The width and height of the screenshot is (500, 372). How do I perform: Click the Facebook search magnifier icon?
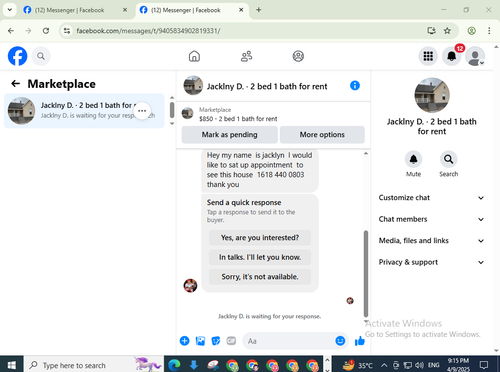click(41, 56)
